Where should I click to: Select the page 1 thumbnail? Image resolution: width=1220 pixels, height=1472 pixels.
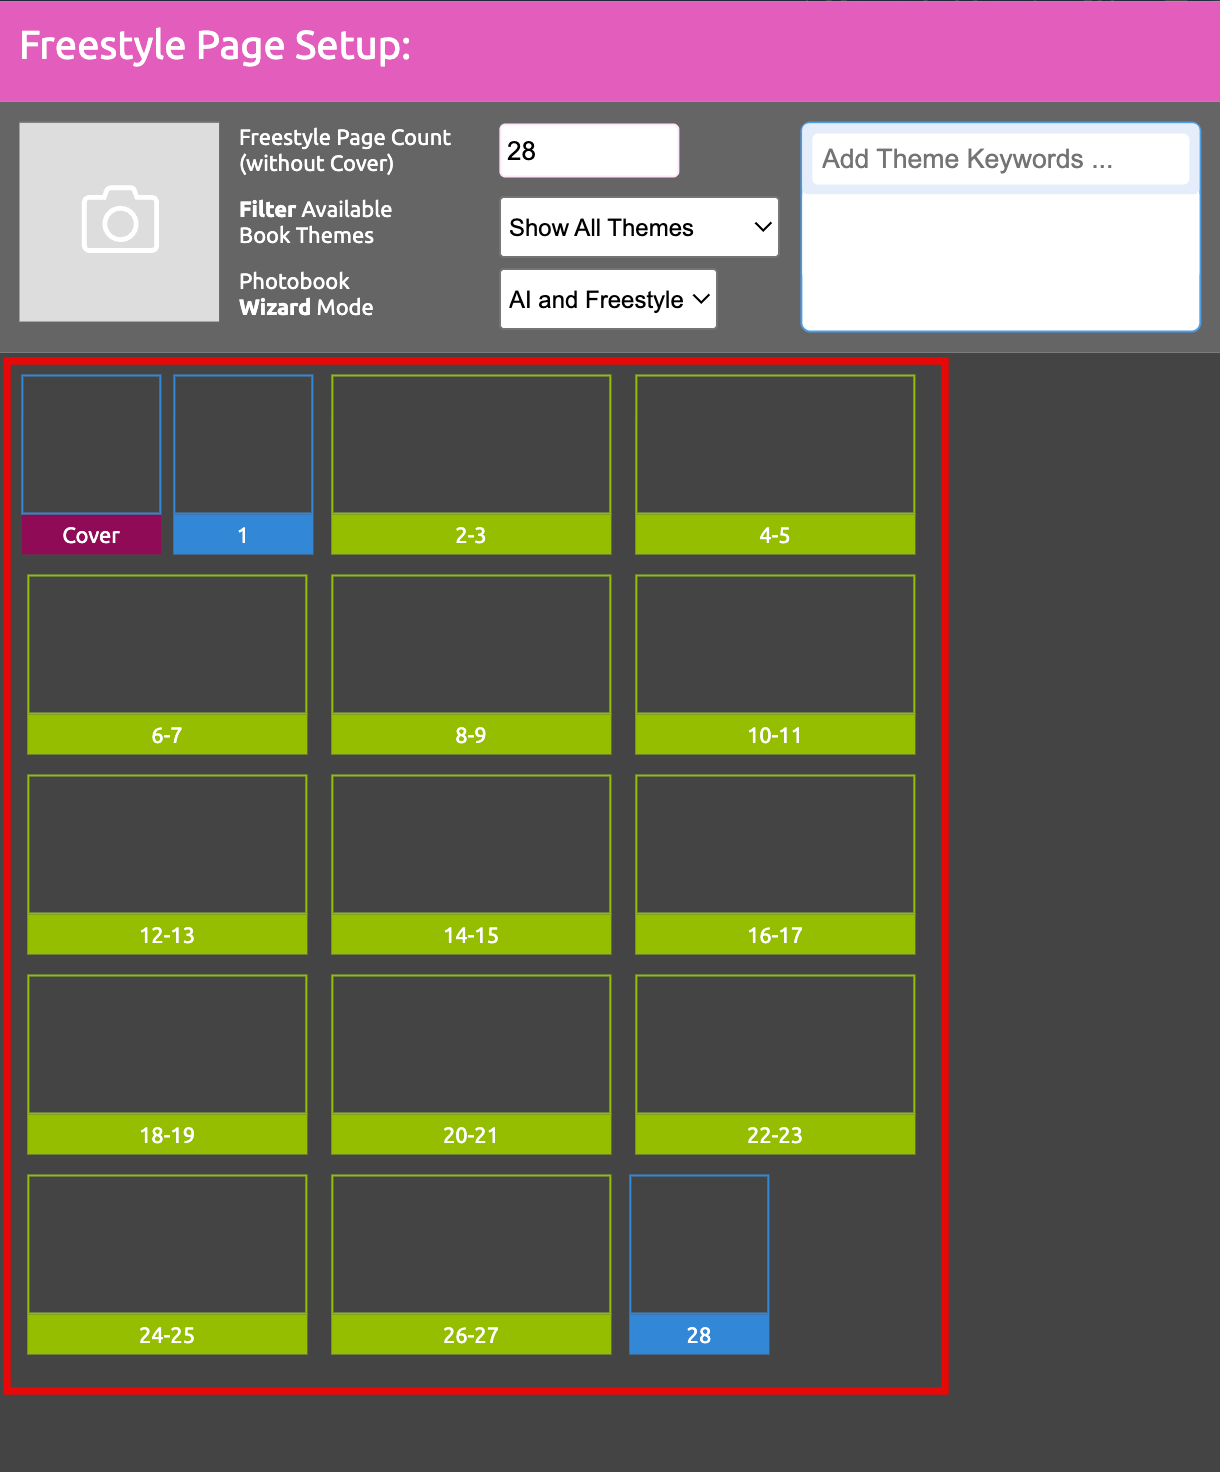(x=243, y=445)
